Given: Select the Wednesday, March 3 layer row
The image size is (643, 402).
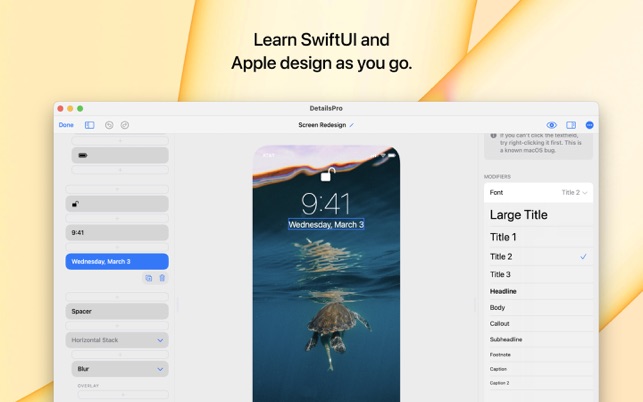Looking at the screenshot, I should click(x=117, y=262).
